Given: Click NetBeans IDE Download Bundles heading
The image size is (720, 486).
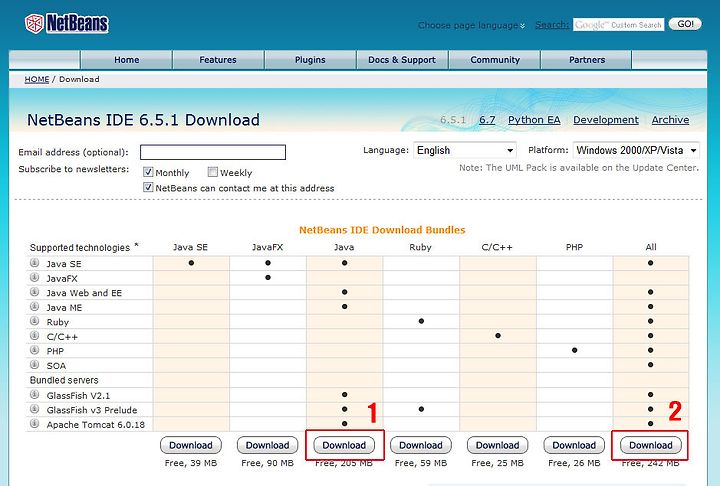Looking at the screenshot, I should coord(382,230).
